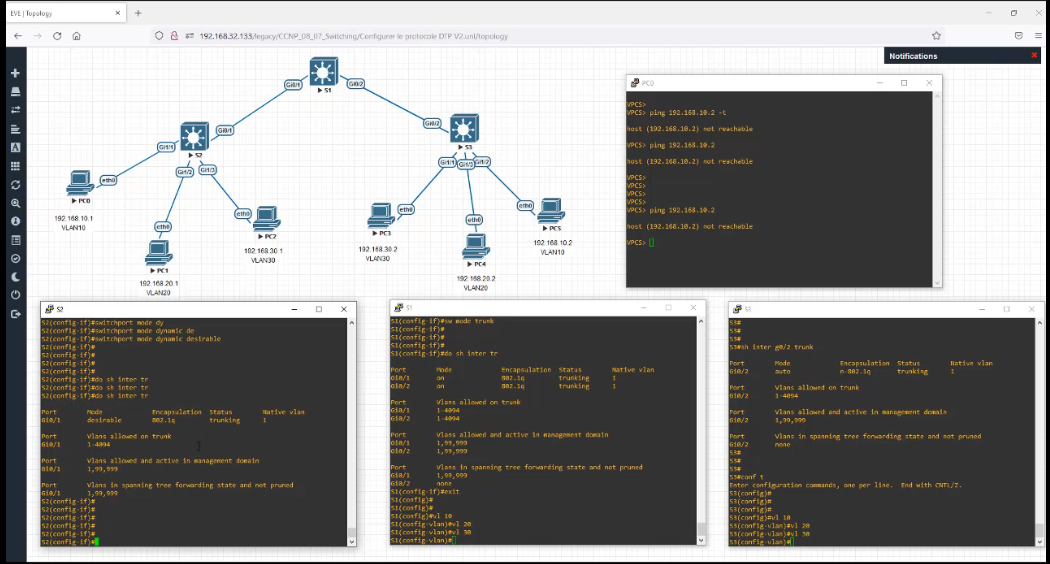
Task: Click the Close lab power icon
Action: 15,295
